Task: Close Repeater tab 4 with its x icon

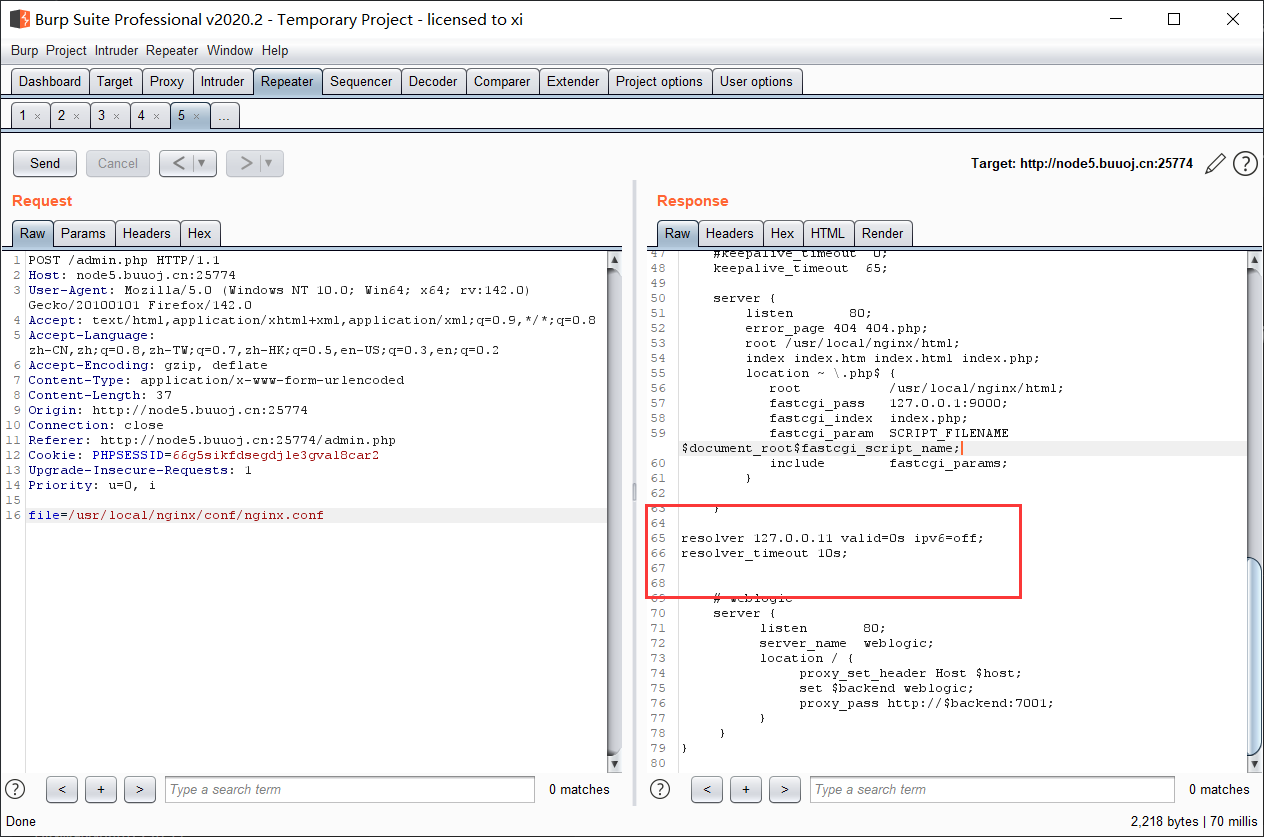Action: [x=156, y=117]
